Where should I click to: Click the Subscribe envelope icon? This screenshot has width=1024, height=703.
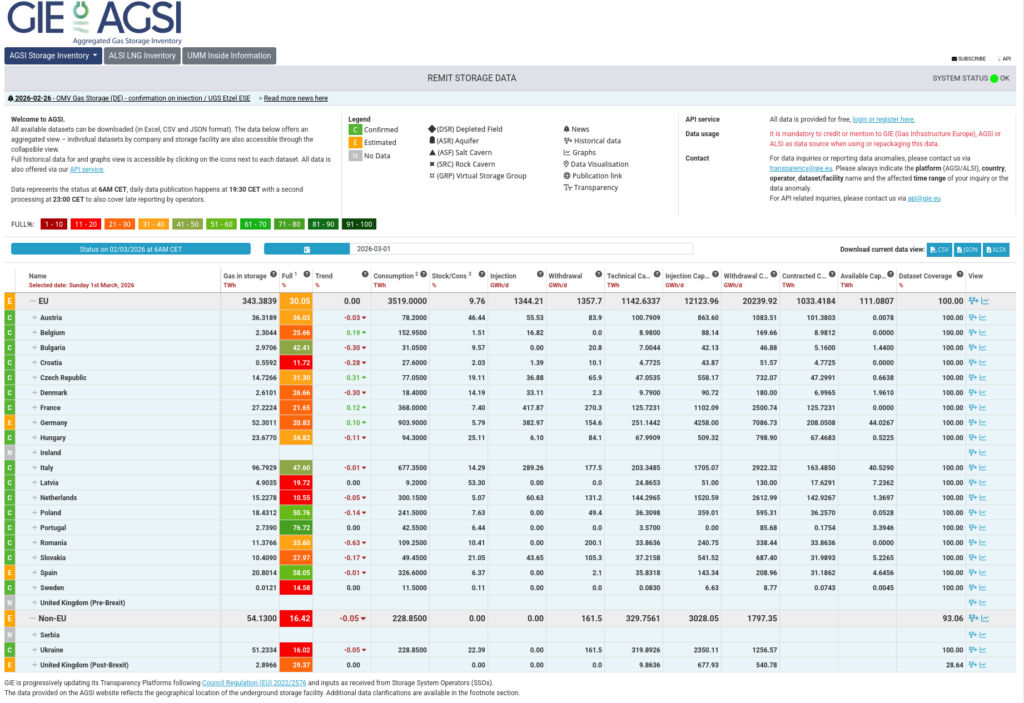[x=955, y=59]
